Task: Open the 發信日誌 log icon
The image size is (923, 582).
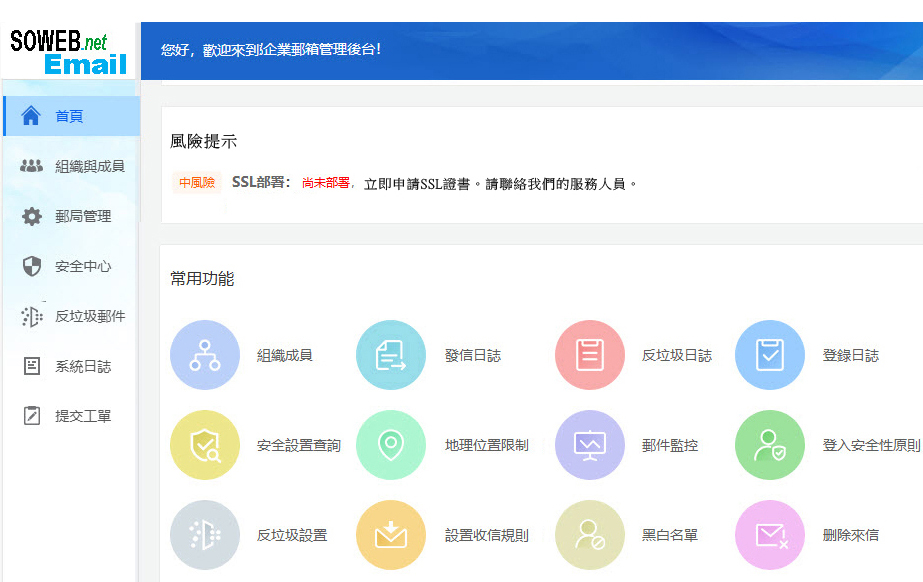Action: coord(390,355)
